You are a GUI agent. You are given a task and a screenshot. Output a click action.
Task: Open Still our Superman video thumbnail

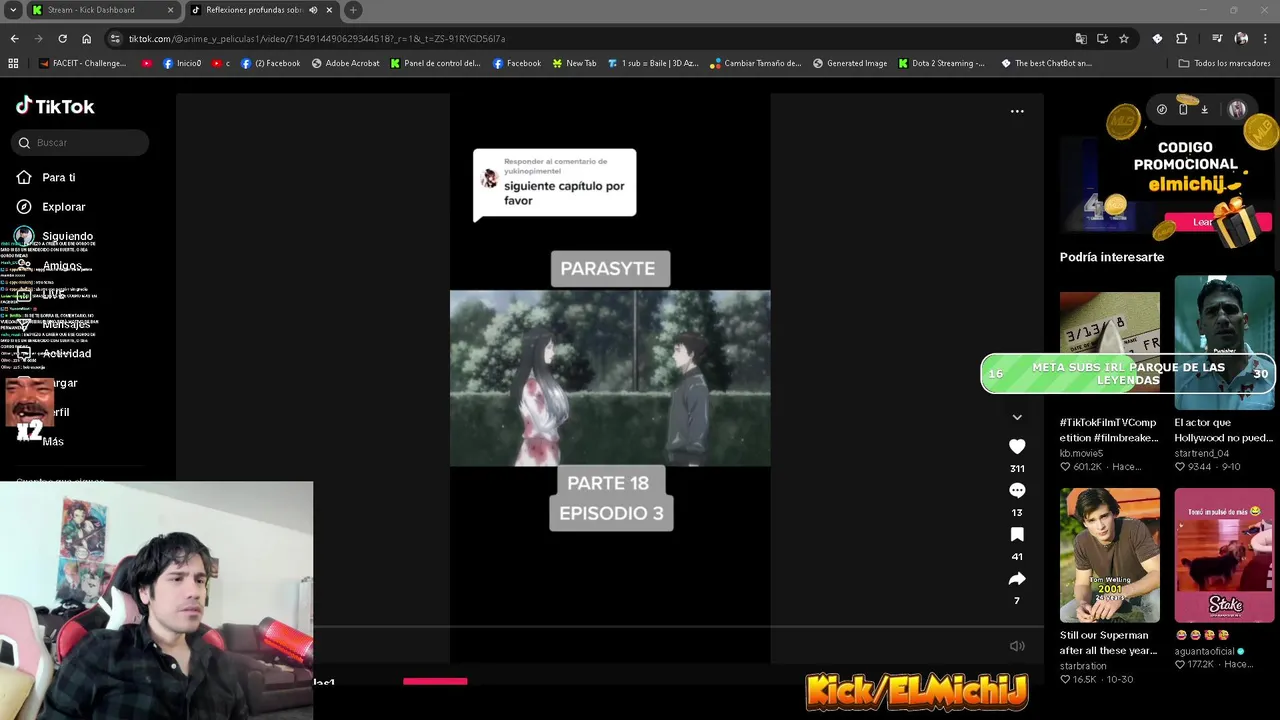(x=1110, y=555)
